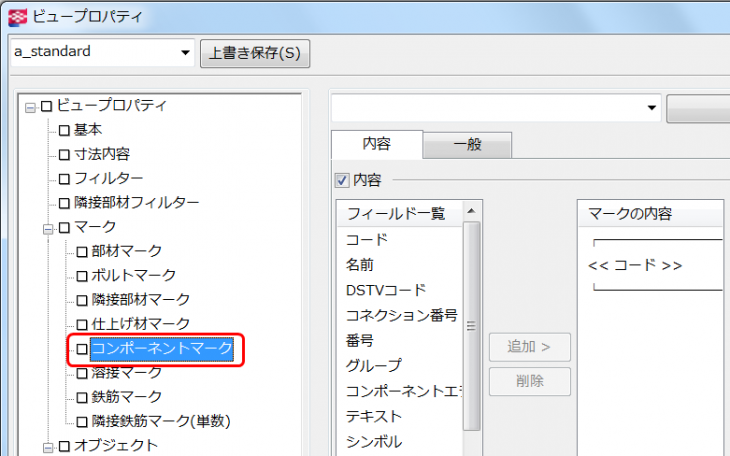Check the 溶接マーク checkbox

(x=82, y=374)
